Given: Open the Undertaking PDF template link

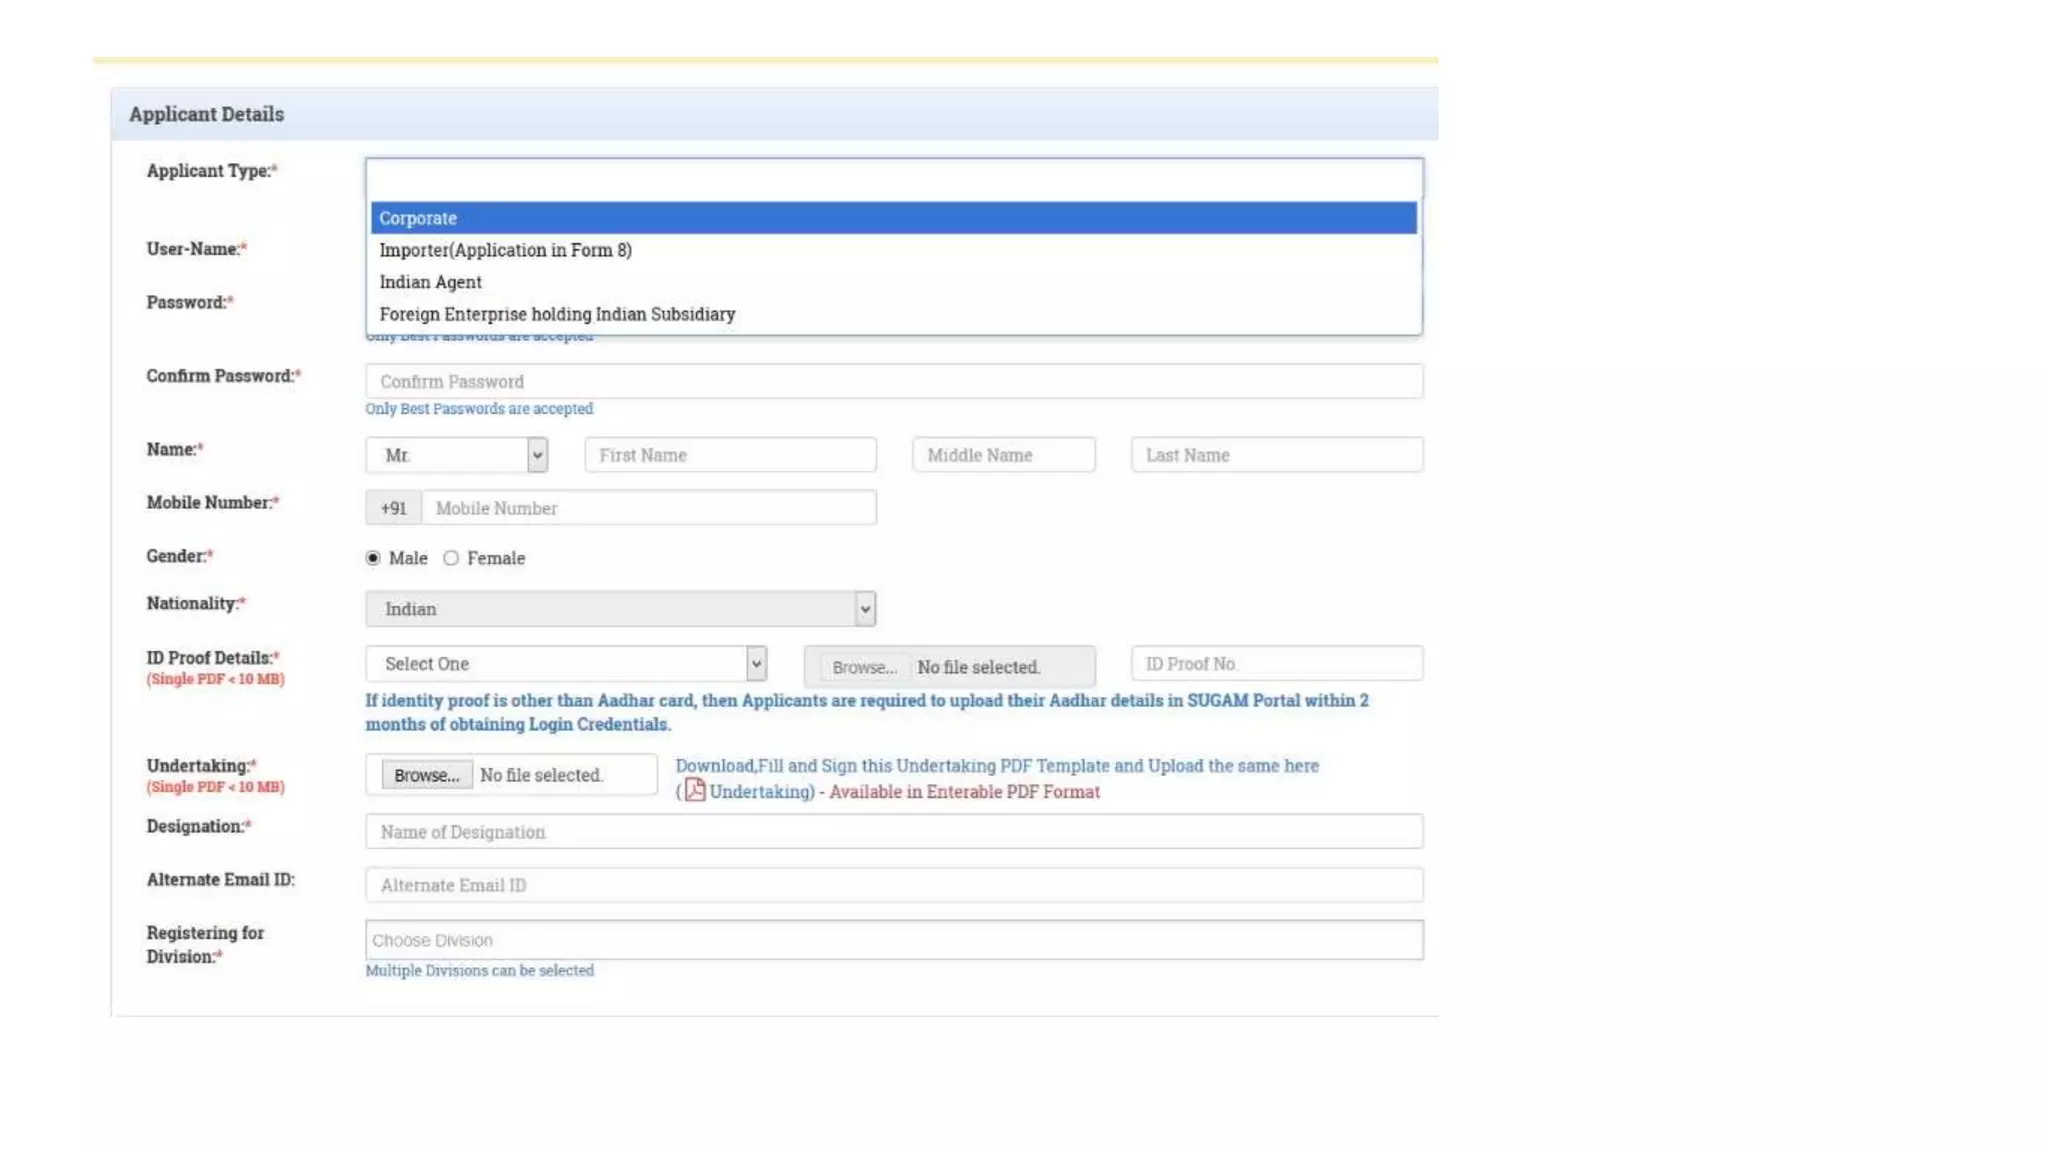Looking at the screenshot, I should [762, 792].
